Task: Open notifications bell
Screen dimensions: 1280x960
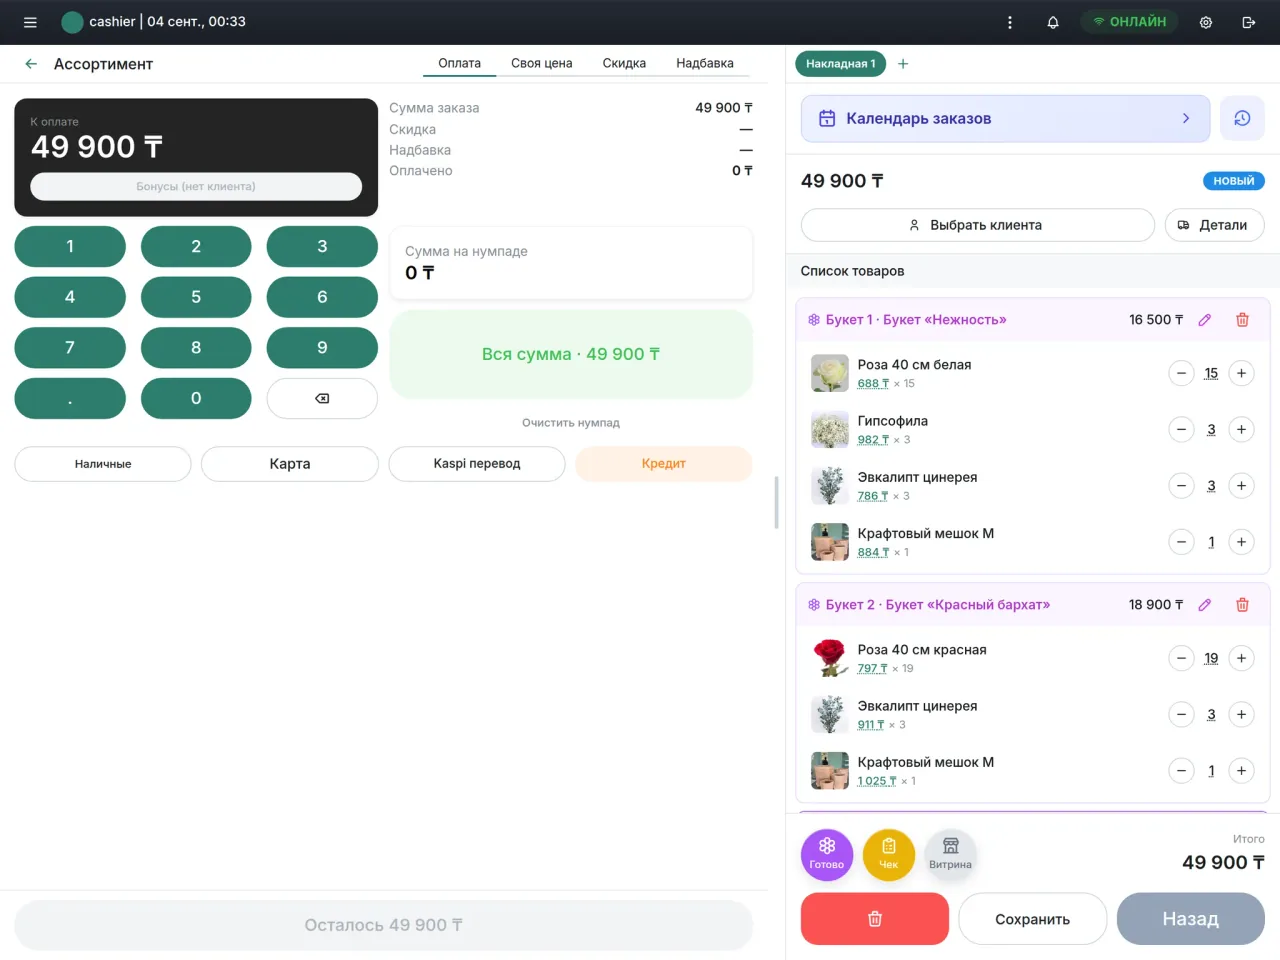Action: click(1053, 22)
